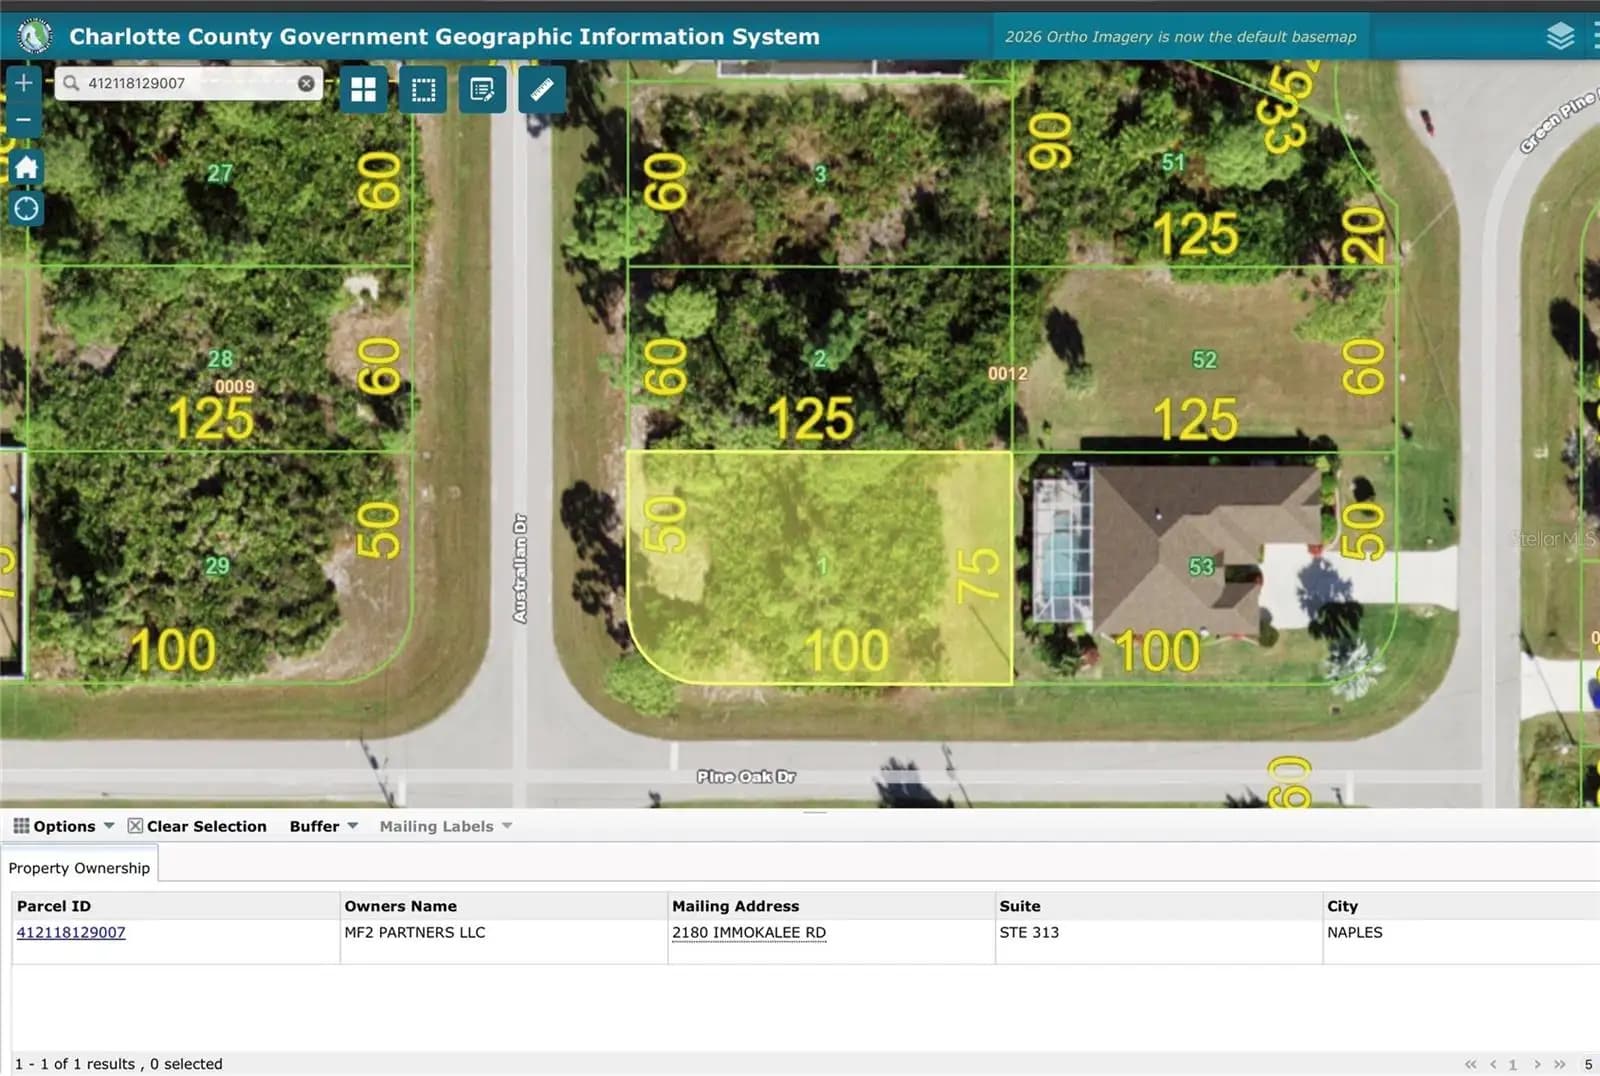The width and height of the screenshot is (1600, 1076).
Task: Open the edit list tool
Action: click(x=482, y=90)
